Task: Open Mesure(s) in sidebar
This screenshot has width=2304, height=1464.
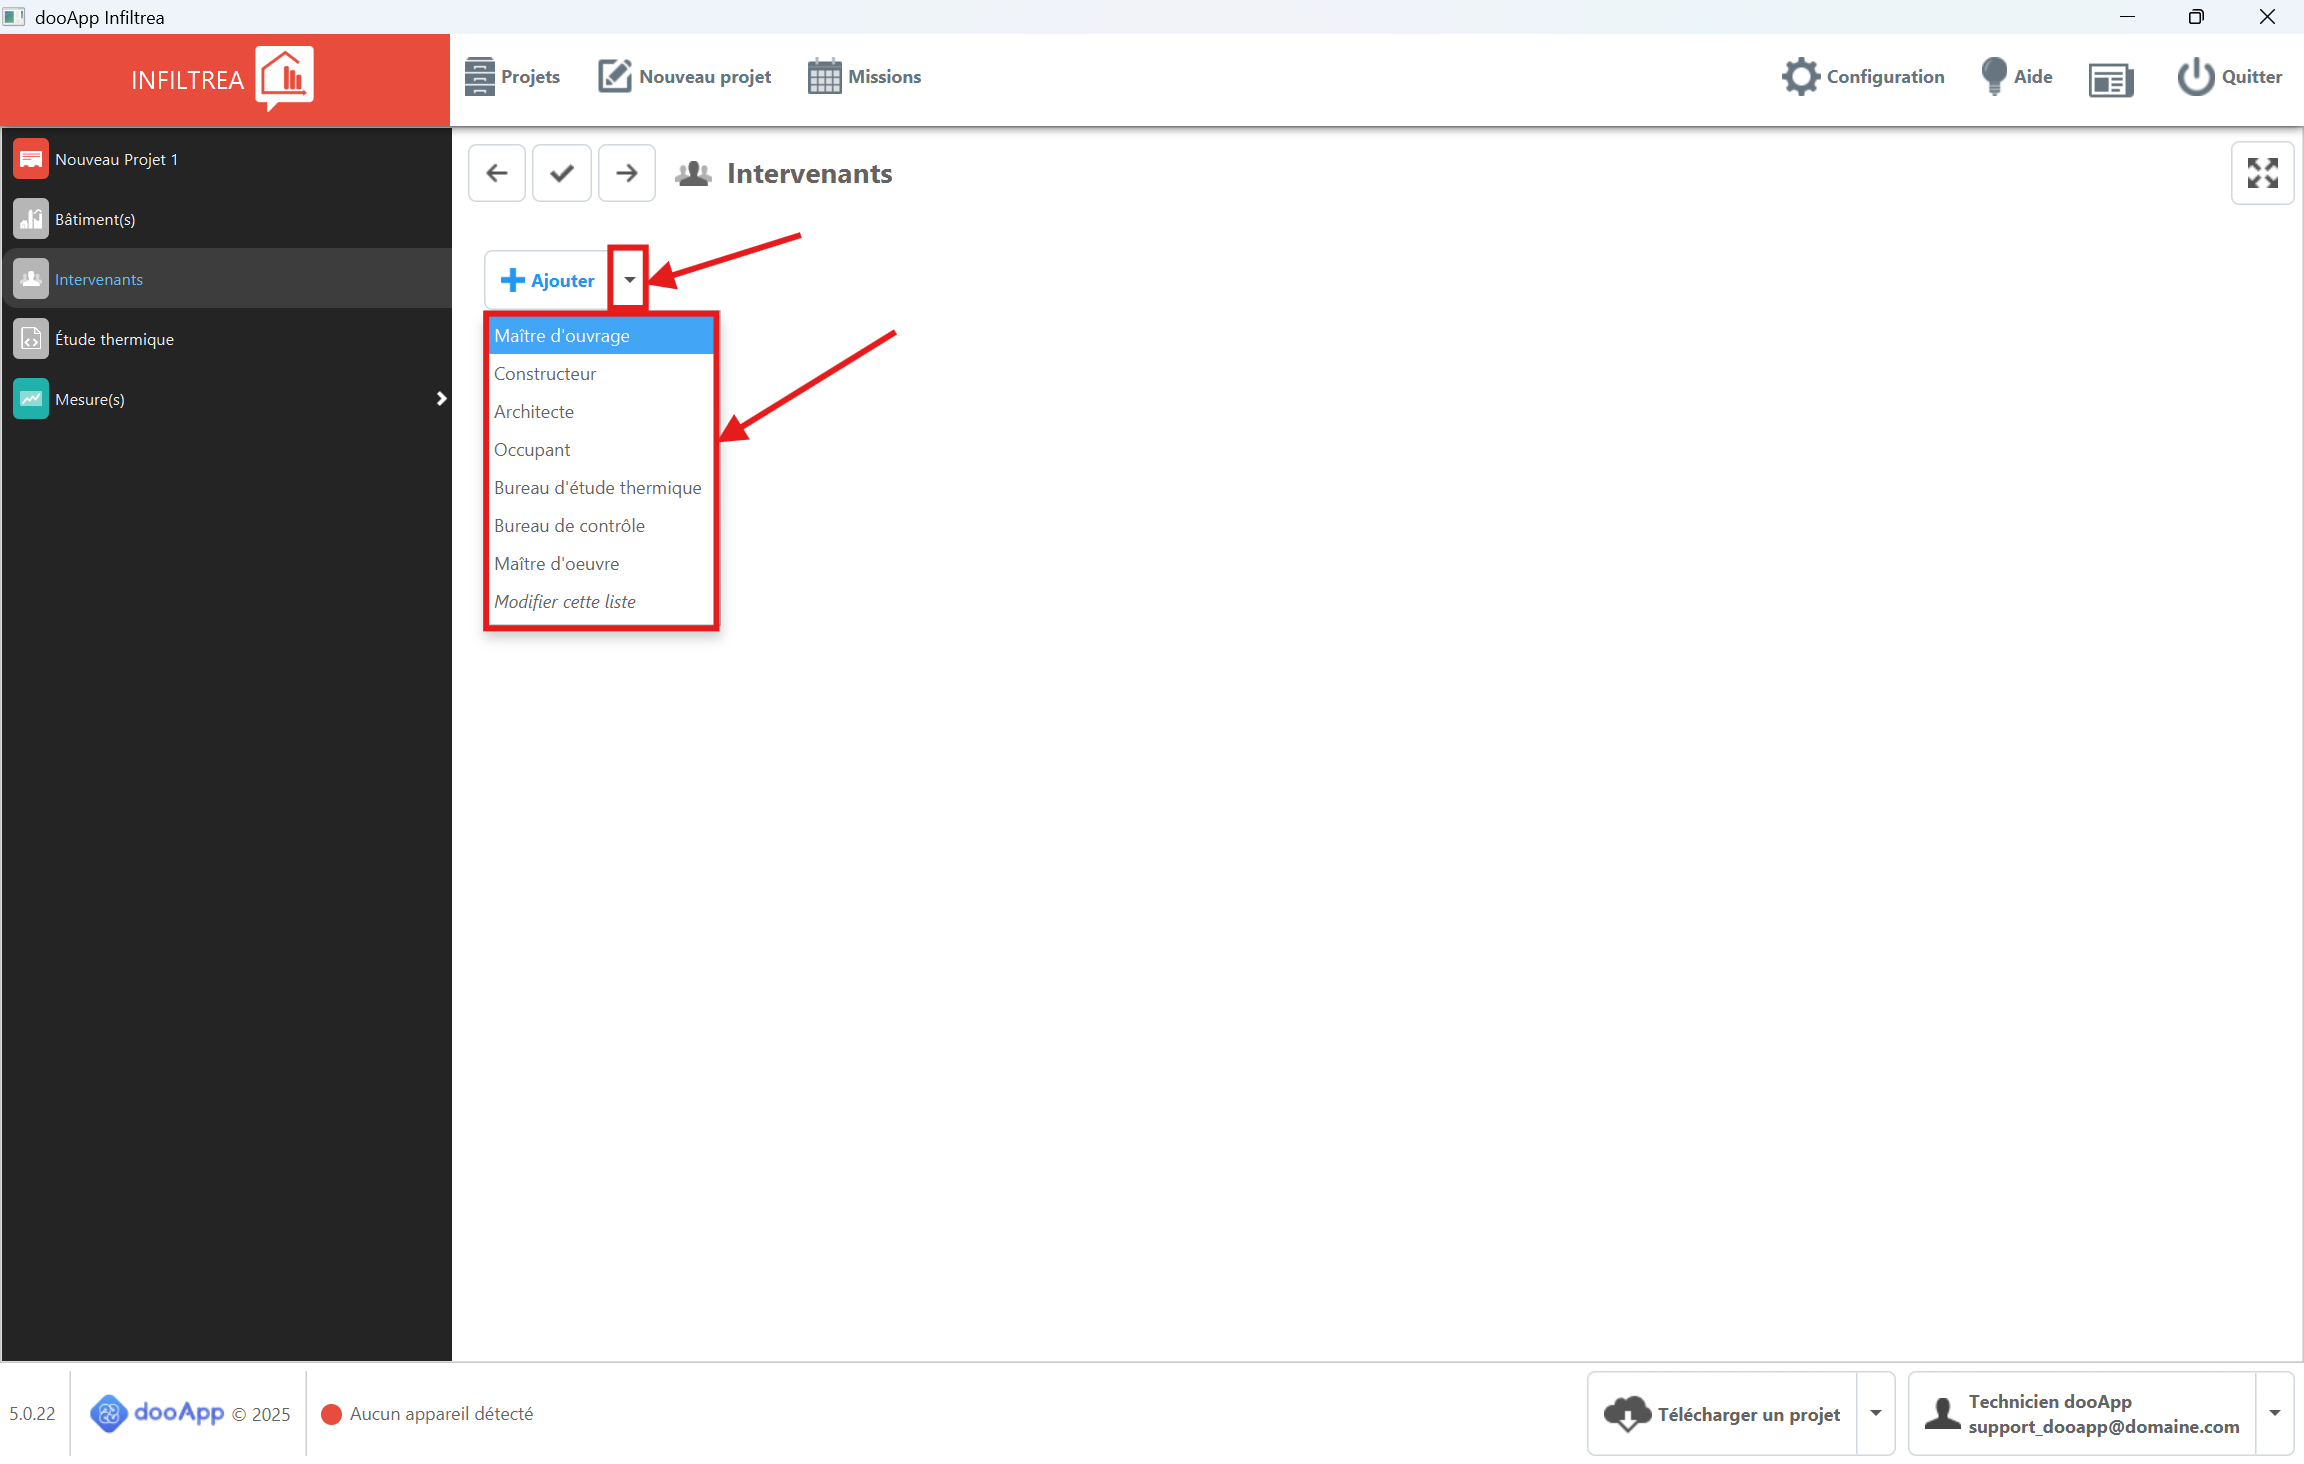Action: click(226, 399)
